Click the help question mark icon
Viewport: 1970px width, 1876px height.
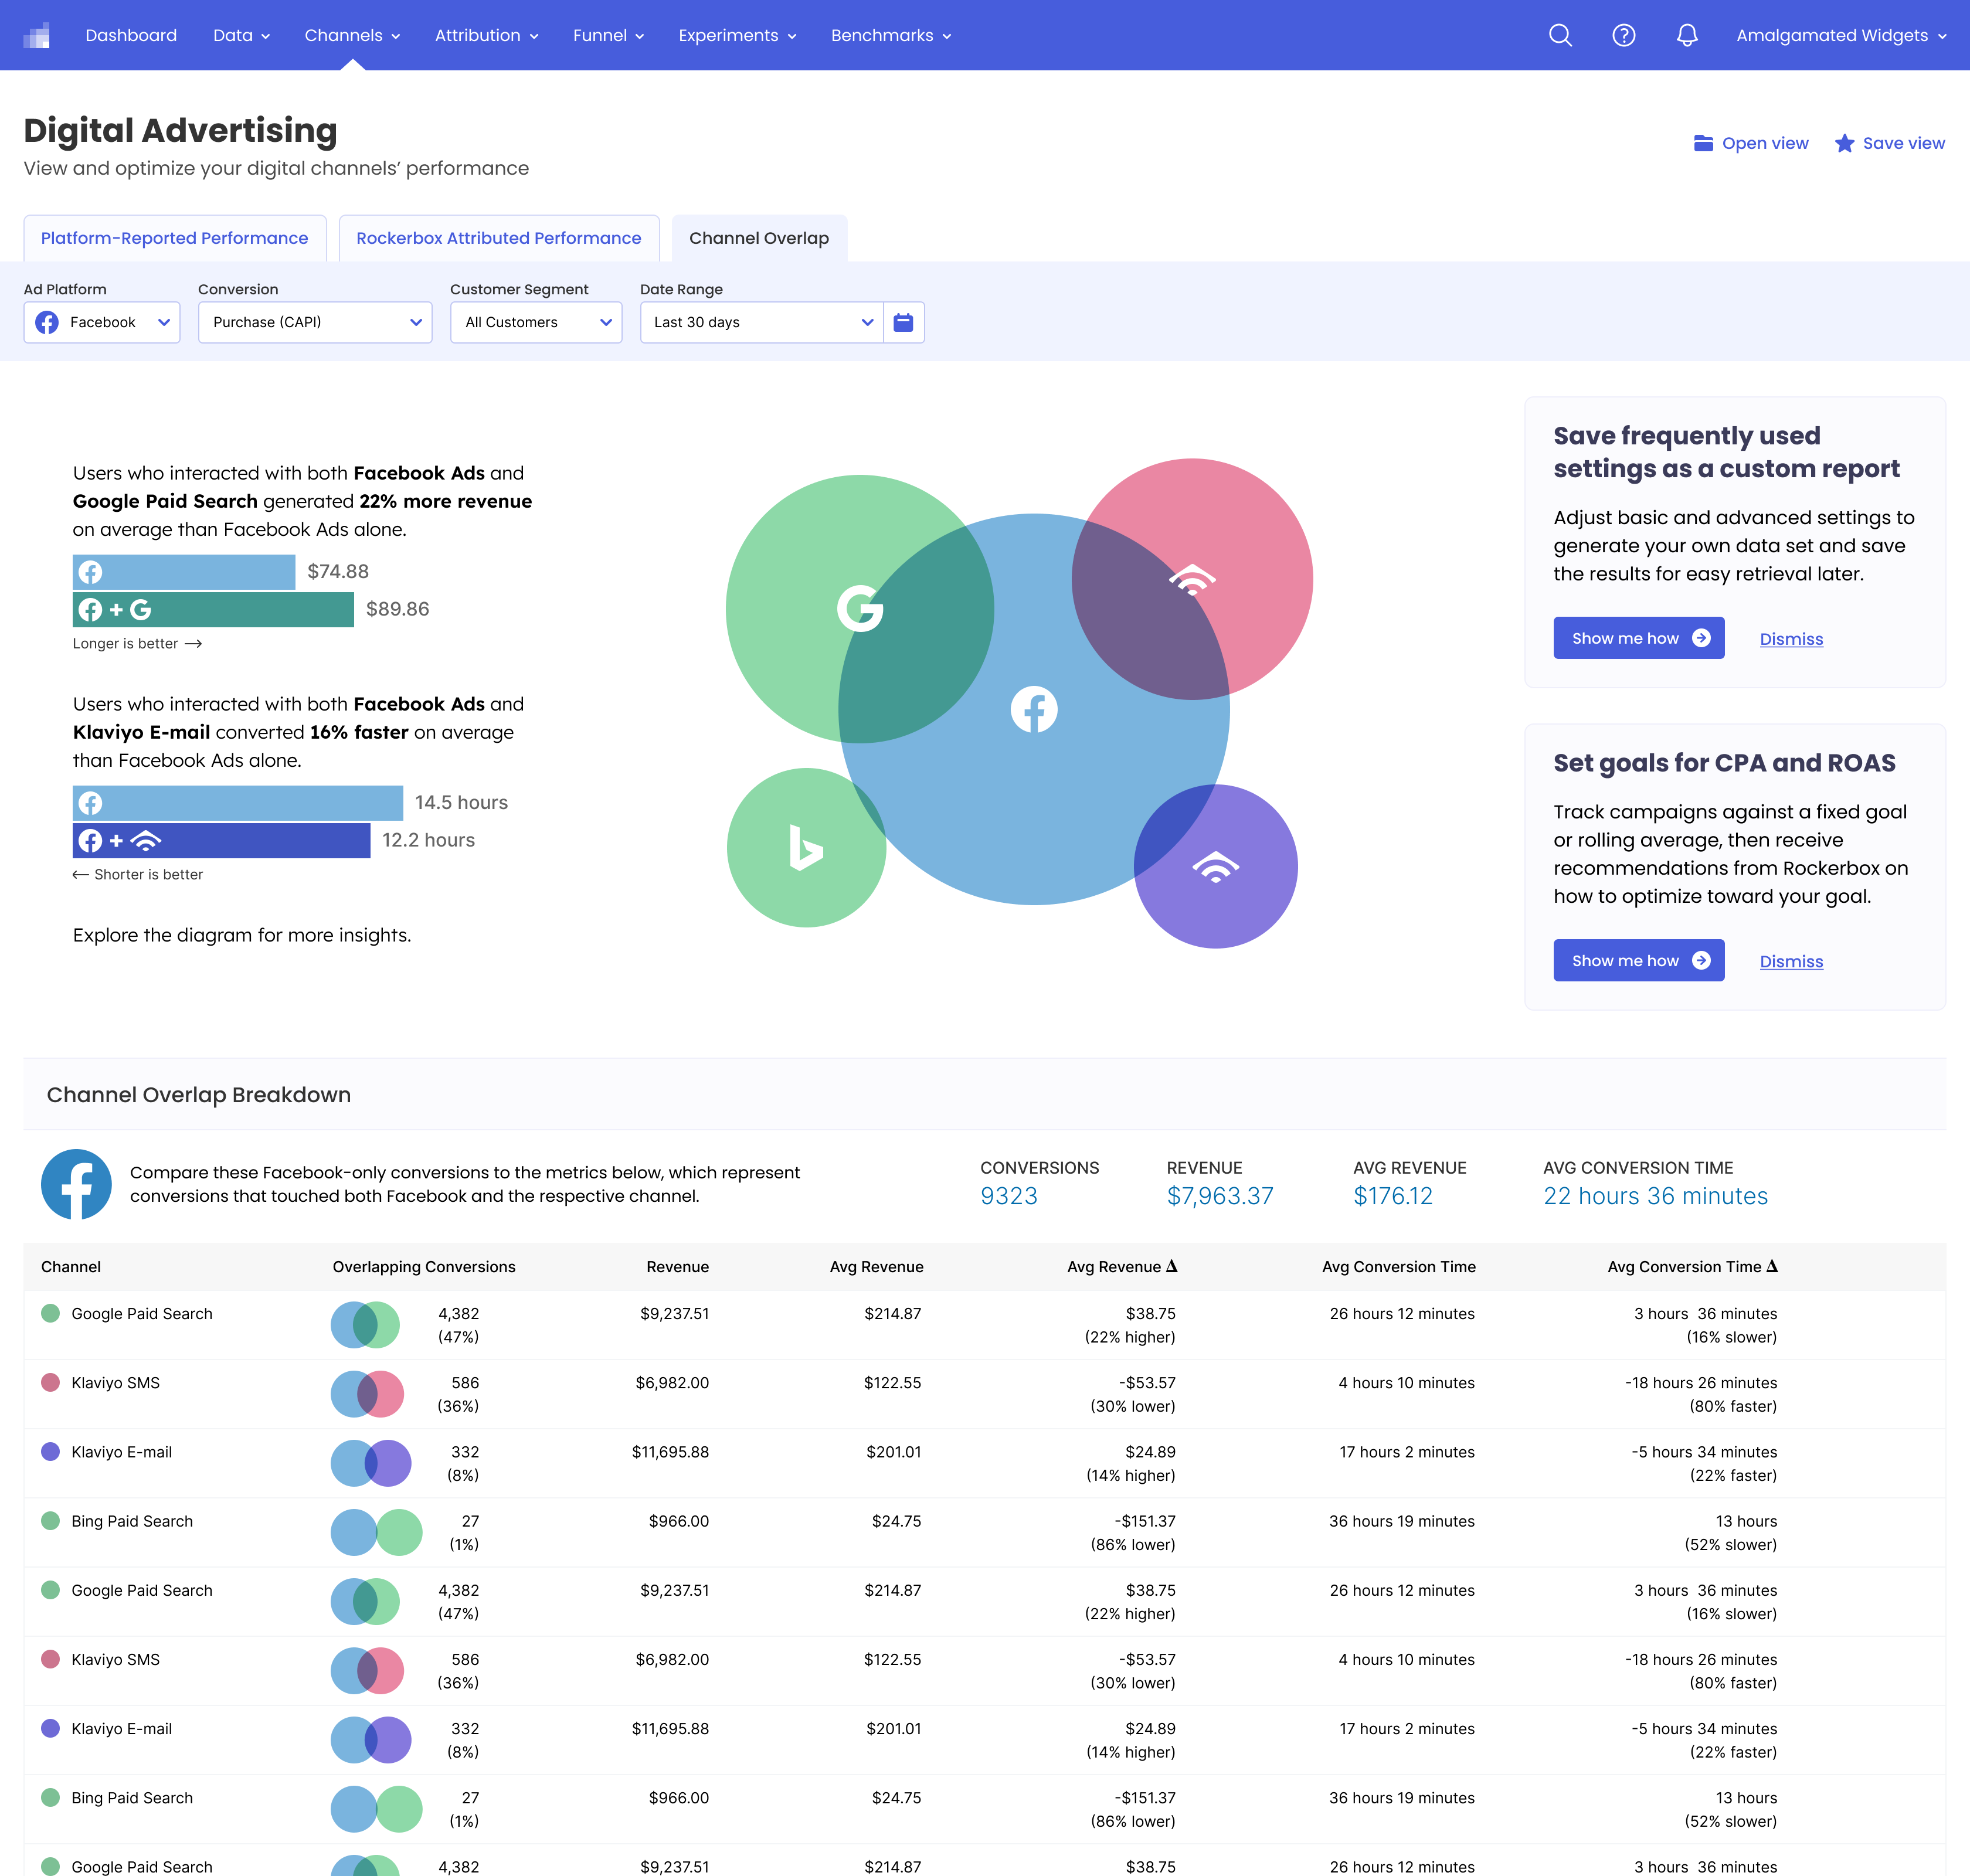pos(1624,35)
